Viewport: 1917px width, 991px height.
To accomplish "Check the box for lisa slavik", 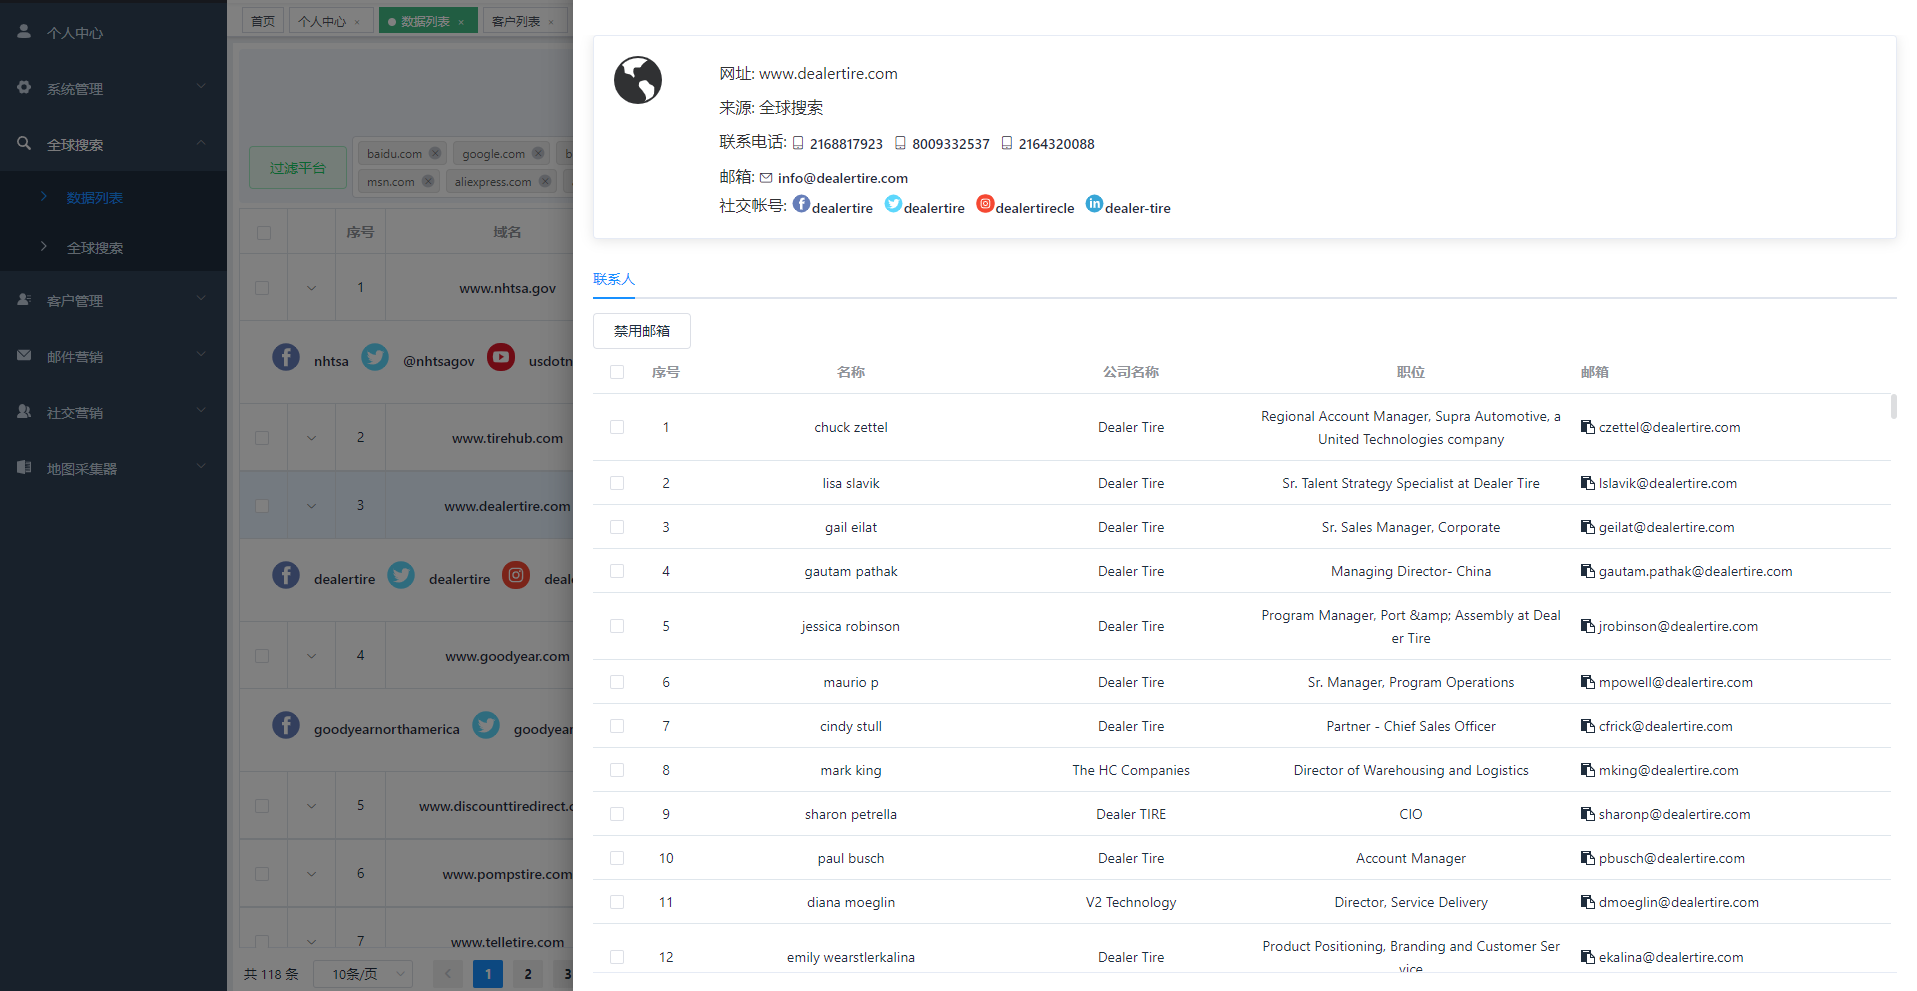I will tap(617, 483).
